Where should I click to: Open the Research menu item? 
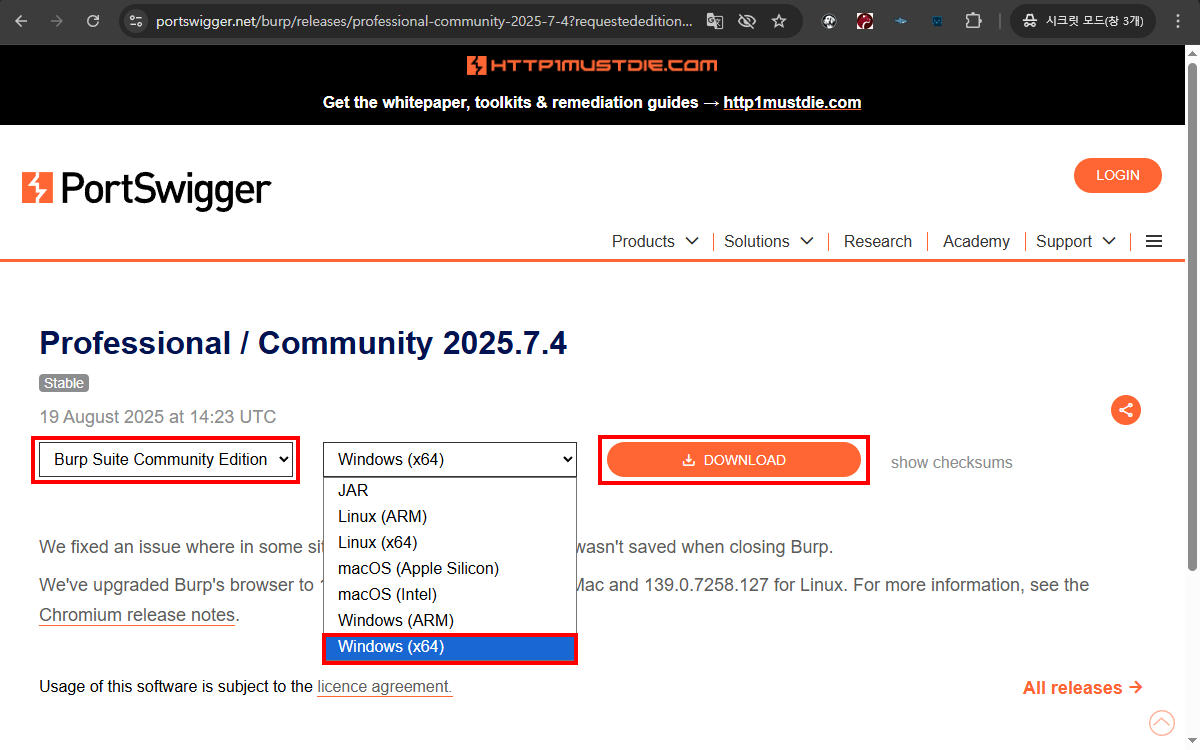[x=877, y=241]
